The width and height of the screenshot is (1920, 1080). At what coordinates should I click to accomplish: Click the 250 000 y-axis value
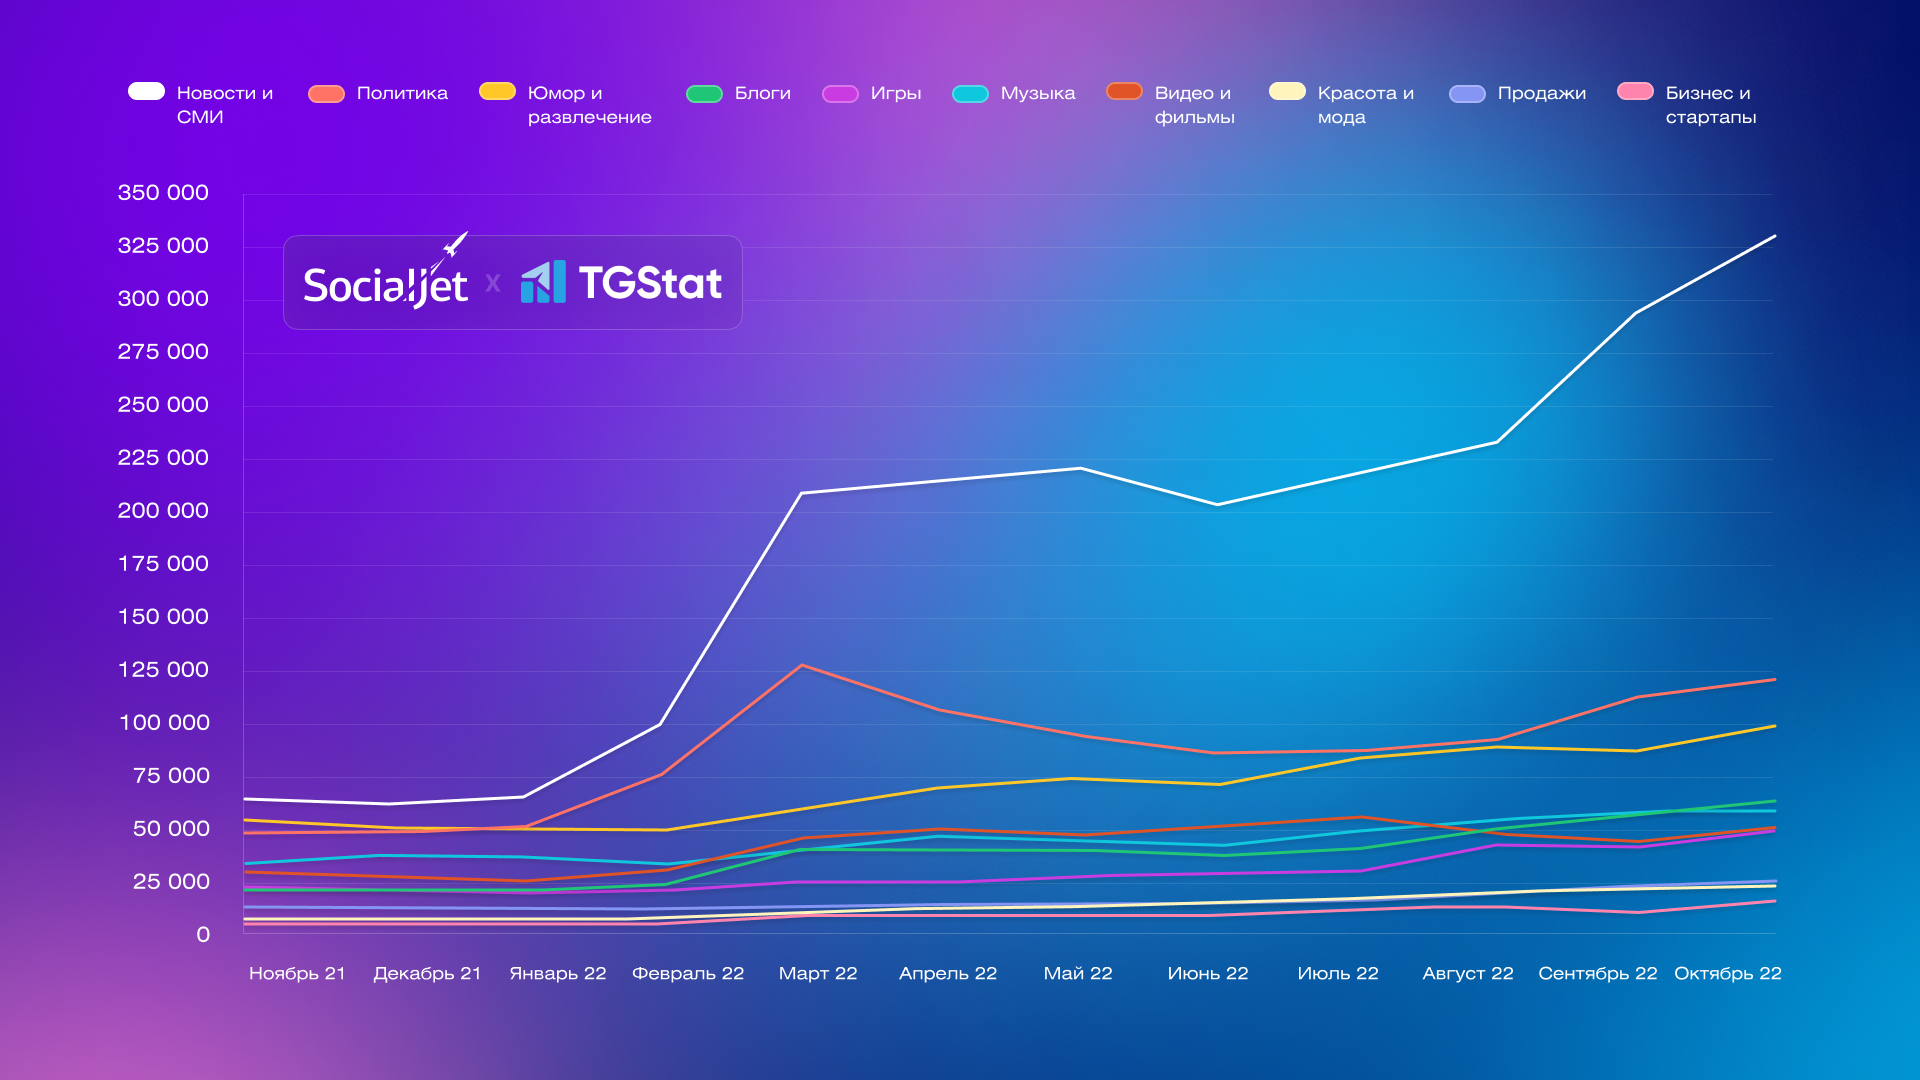[x=163, y=404]
